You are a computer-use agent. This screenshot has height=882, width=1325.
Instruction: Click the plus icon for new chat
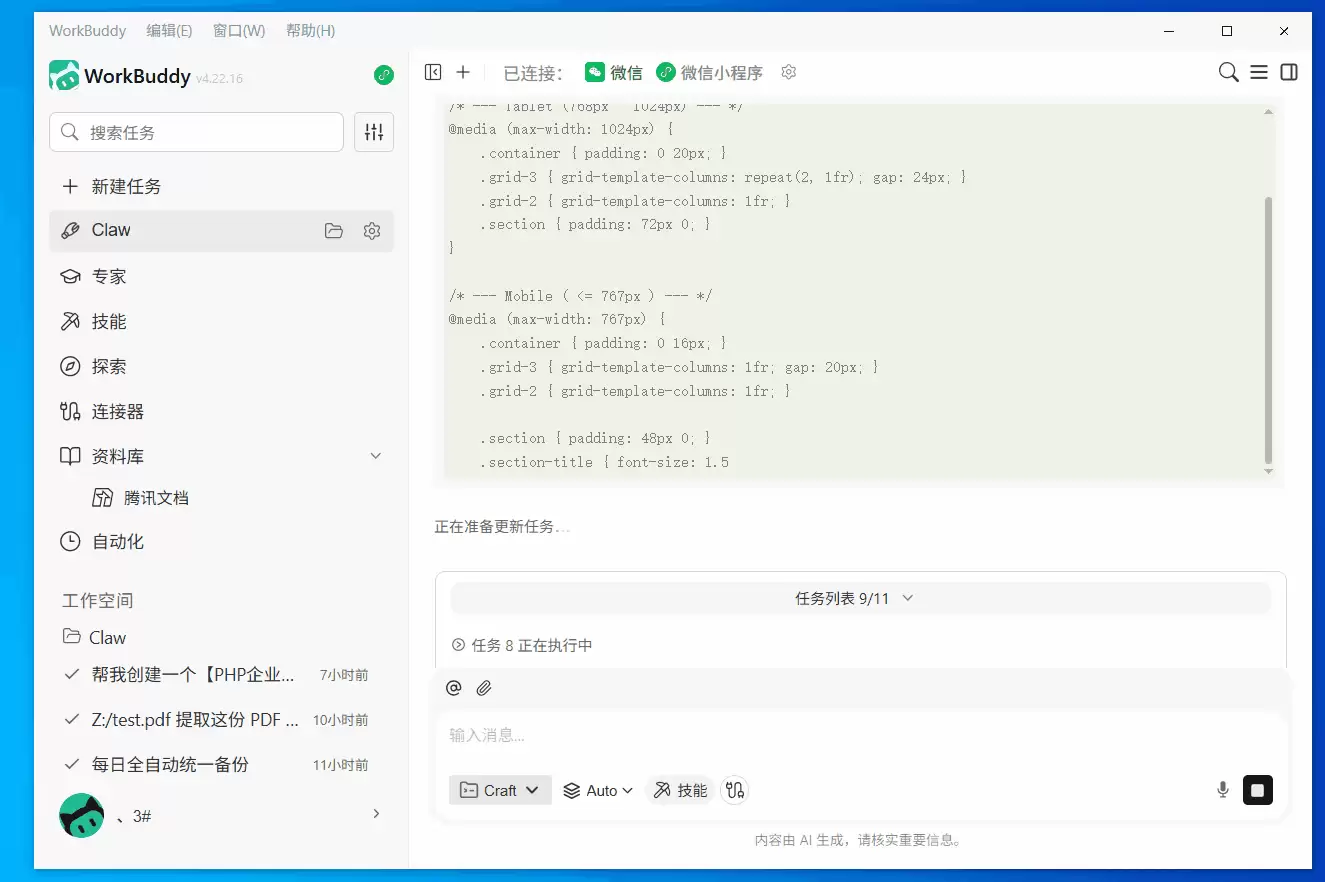[463, 72]
